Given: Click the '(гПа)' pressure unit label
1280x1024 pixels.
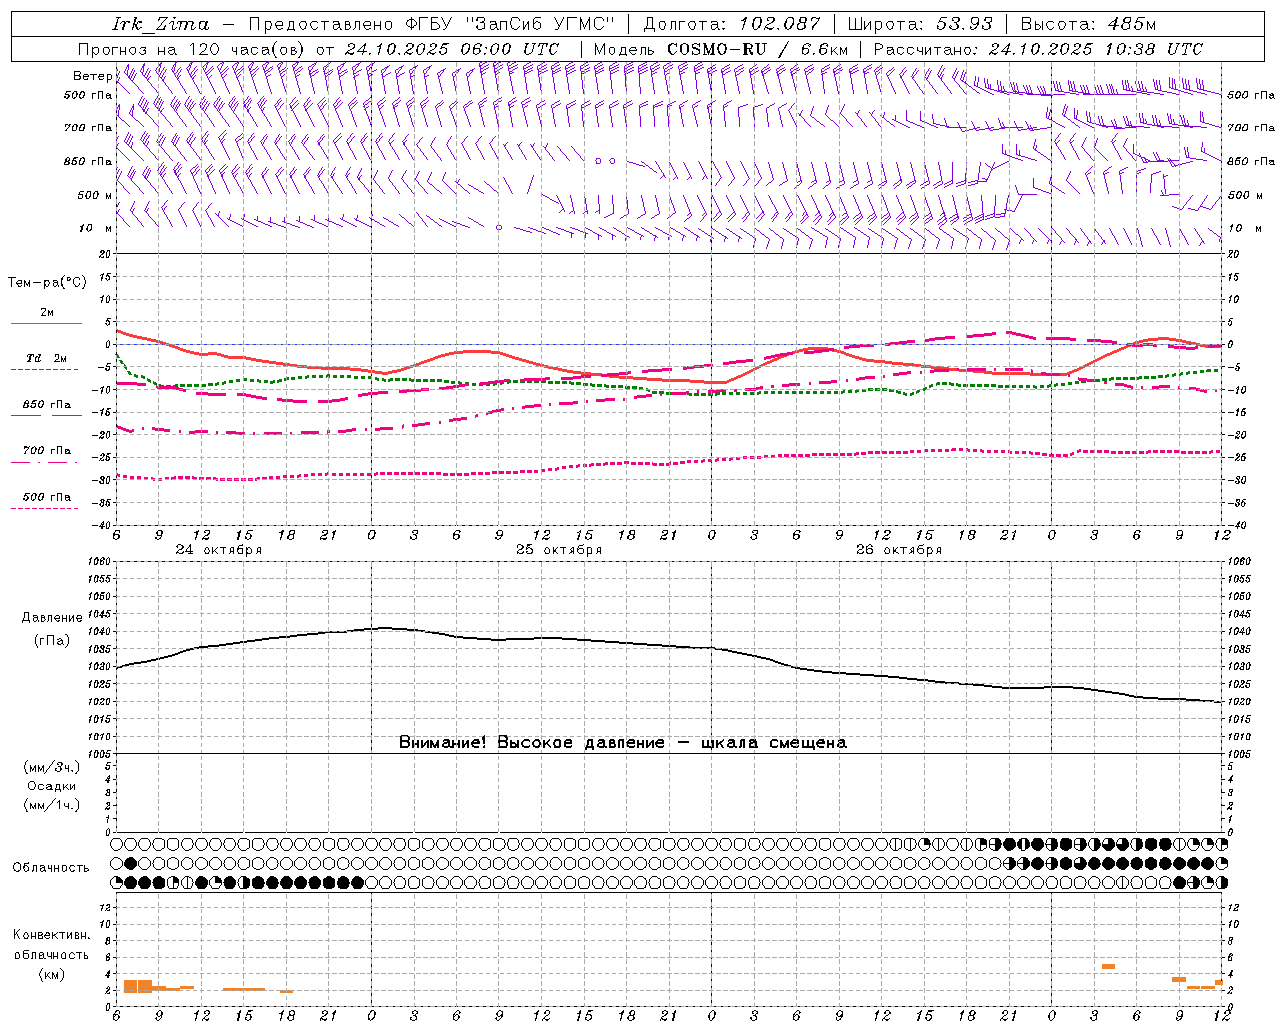Looking at the screenshot, I should [x=51, y=641].
